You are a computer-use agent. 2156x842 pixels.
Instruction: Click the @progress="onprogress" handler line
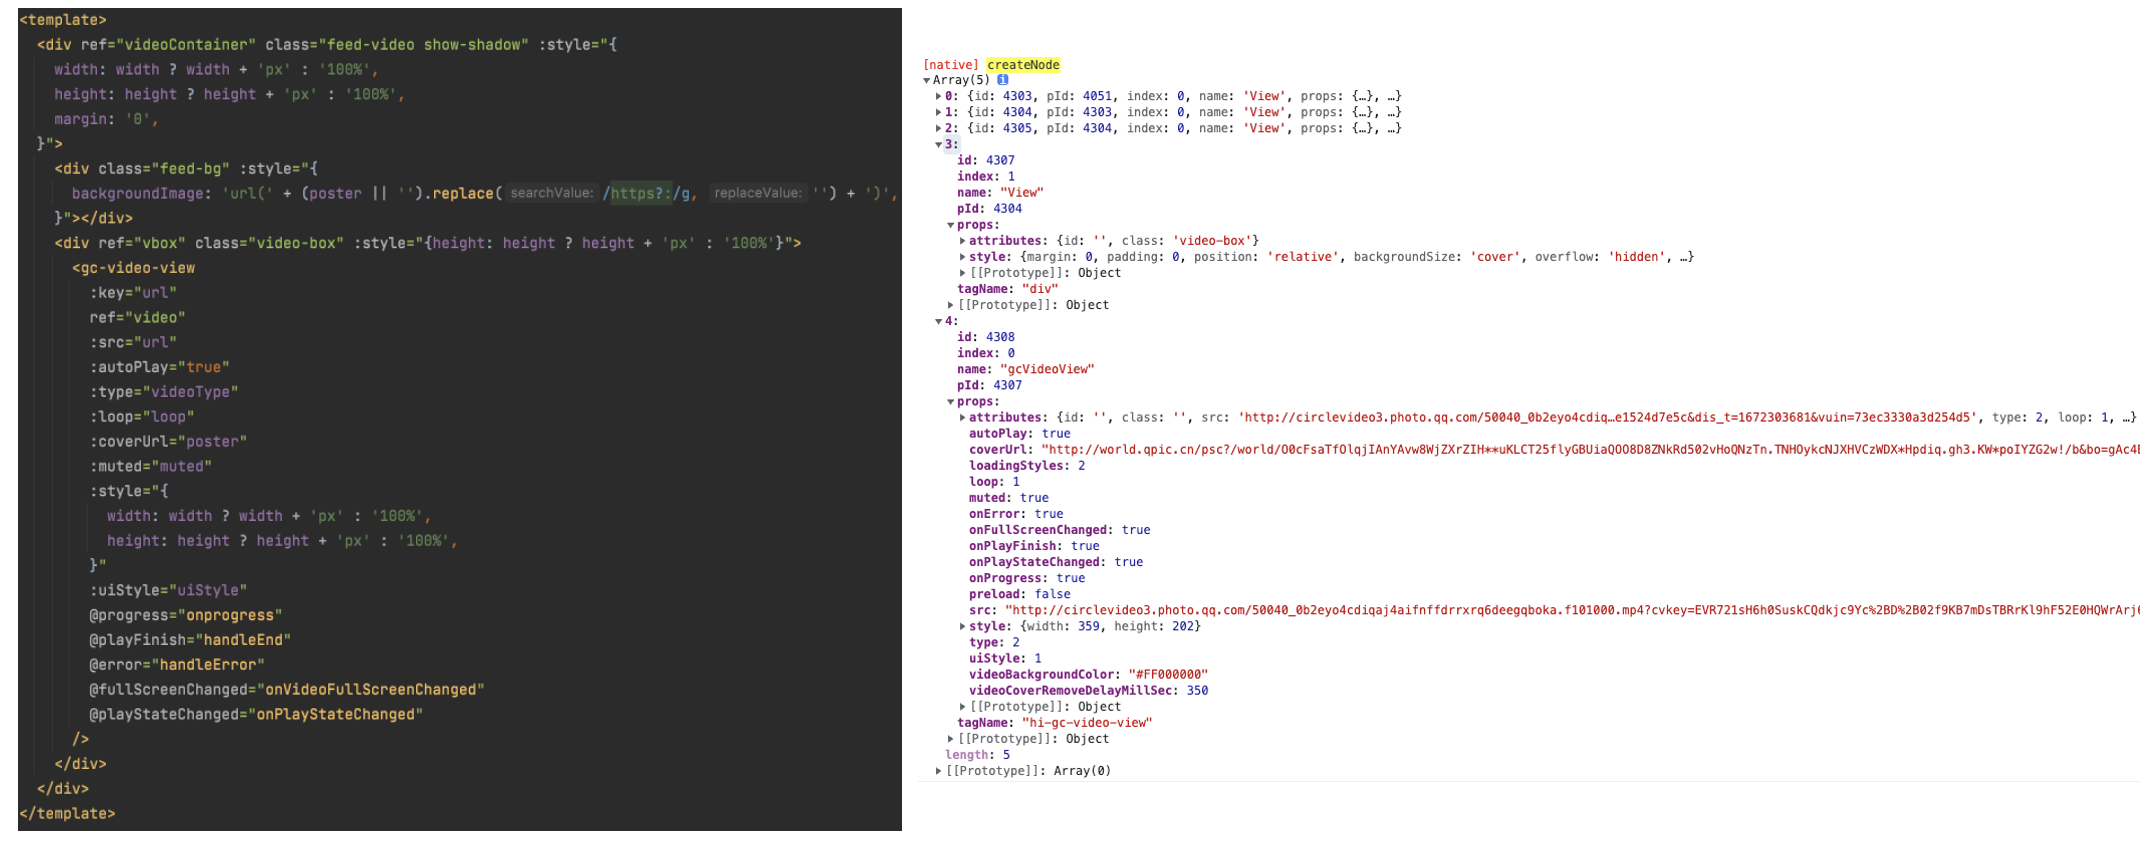click(185, 615)
